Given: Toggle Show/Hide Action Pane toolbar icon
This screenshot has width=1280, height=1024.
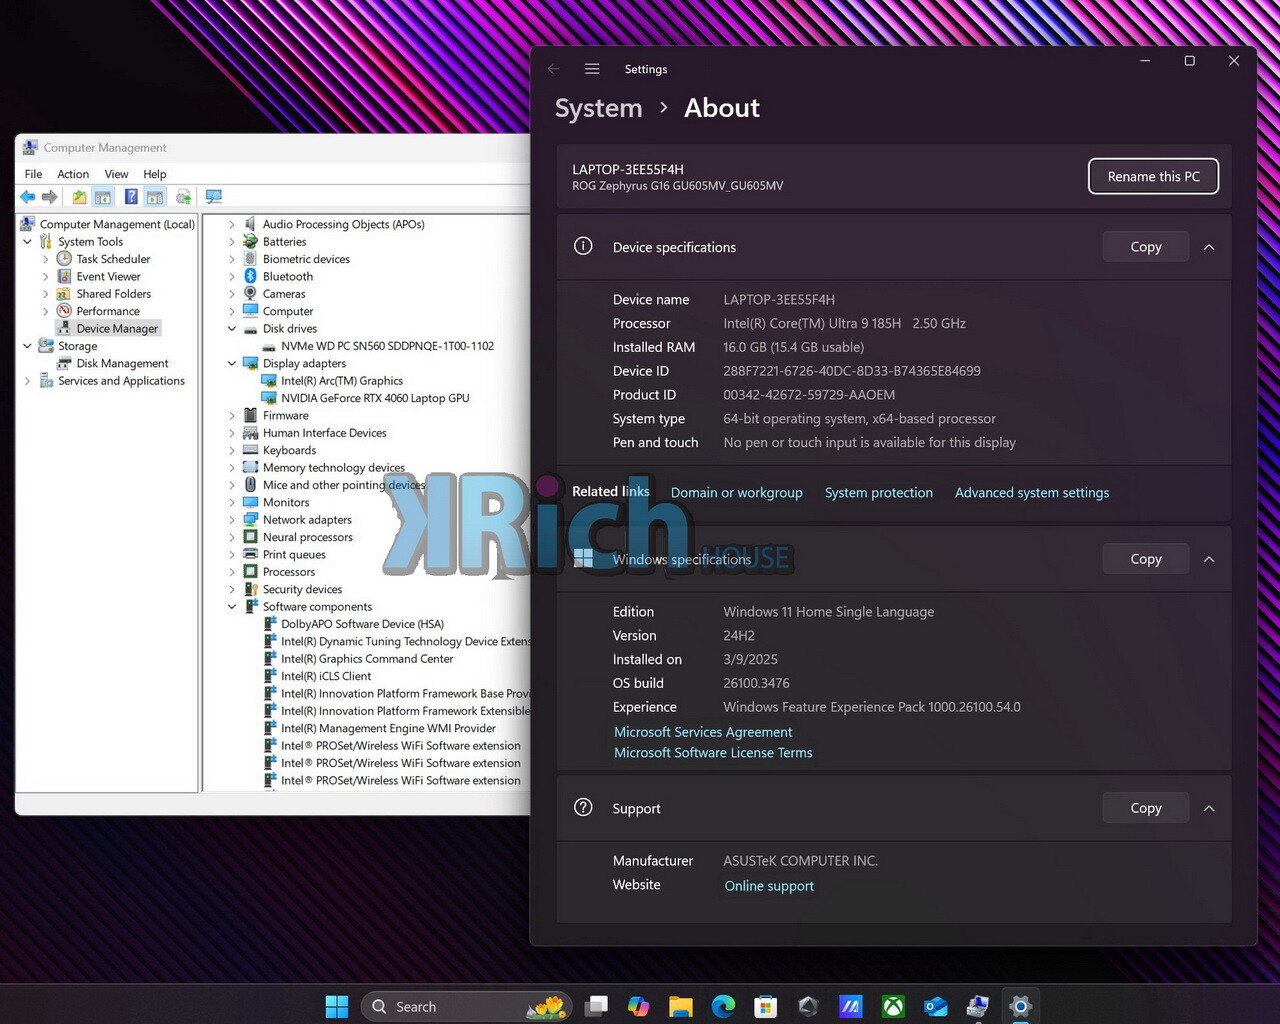Looking at the screenshot, I should click(x=155, y=197).
